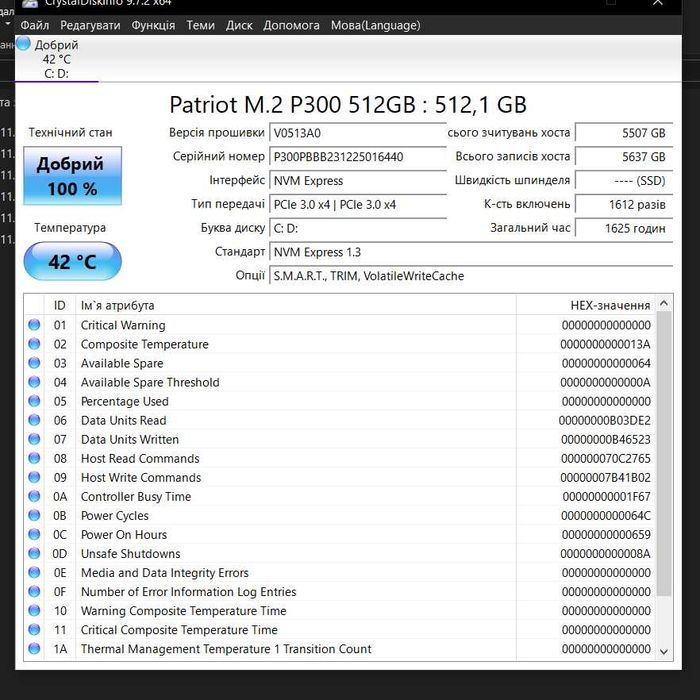Select the Composite Temperature attribute name
Screen dimensions: 700x700
click(145, 345)
